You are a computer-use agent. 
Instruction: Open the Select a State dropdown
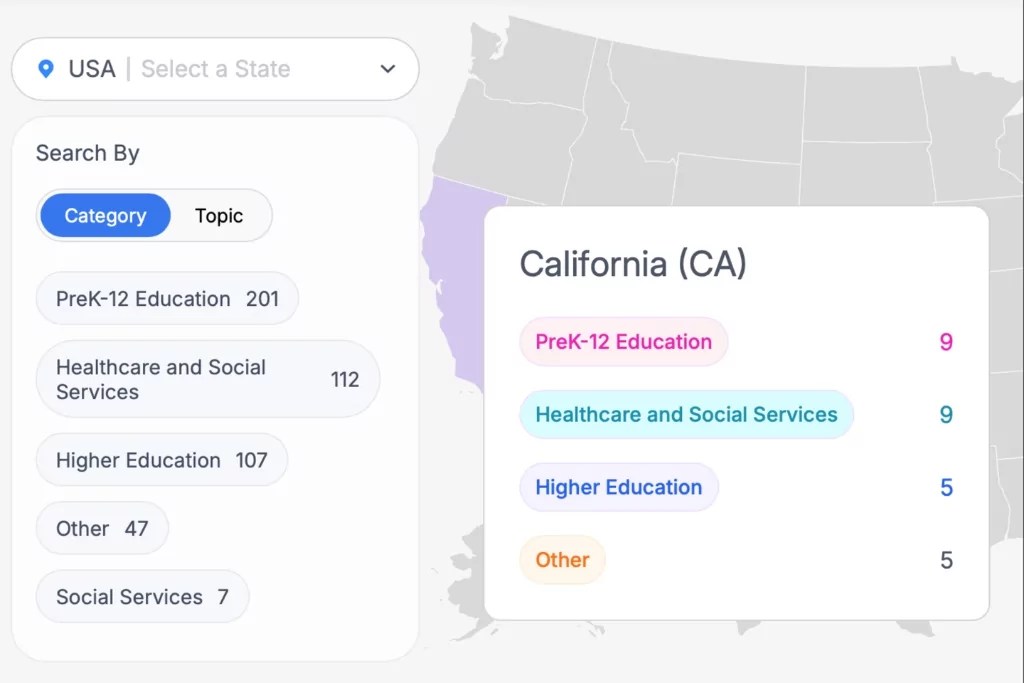(216, 69)
